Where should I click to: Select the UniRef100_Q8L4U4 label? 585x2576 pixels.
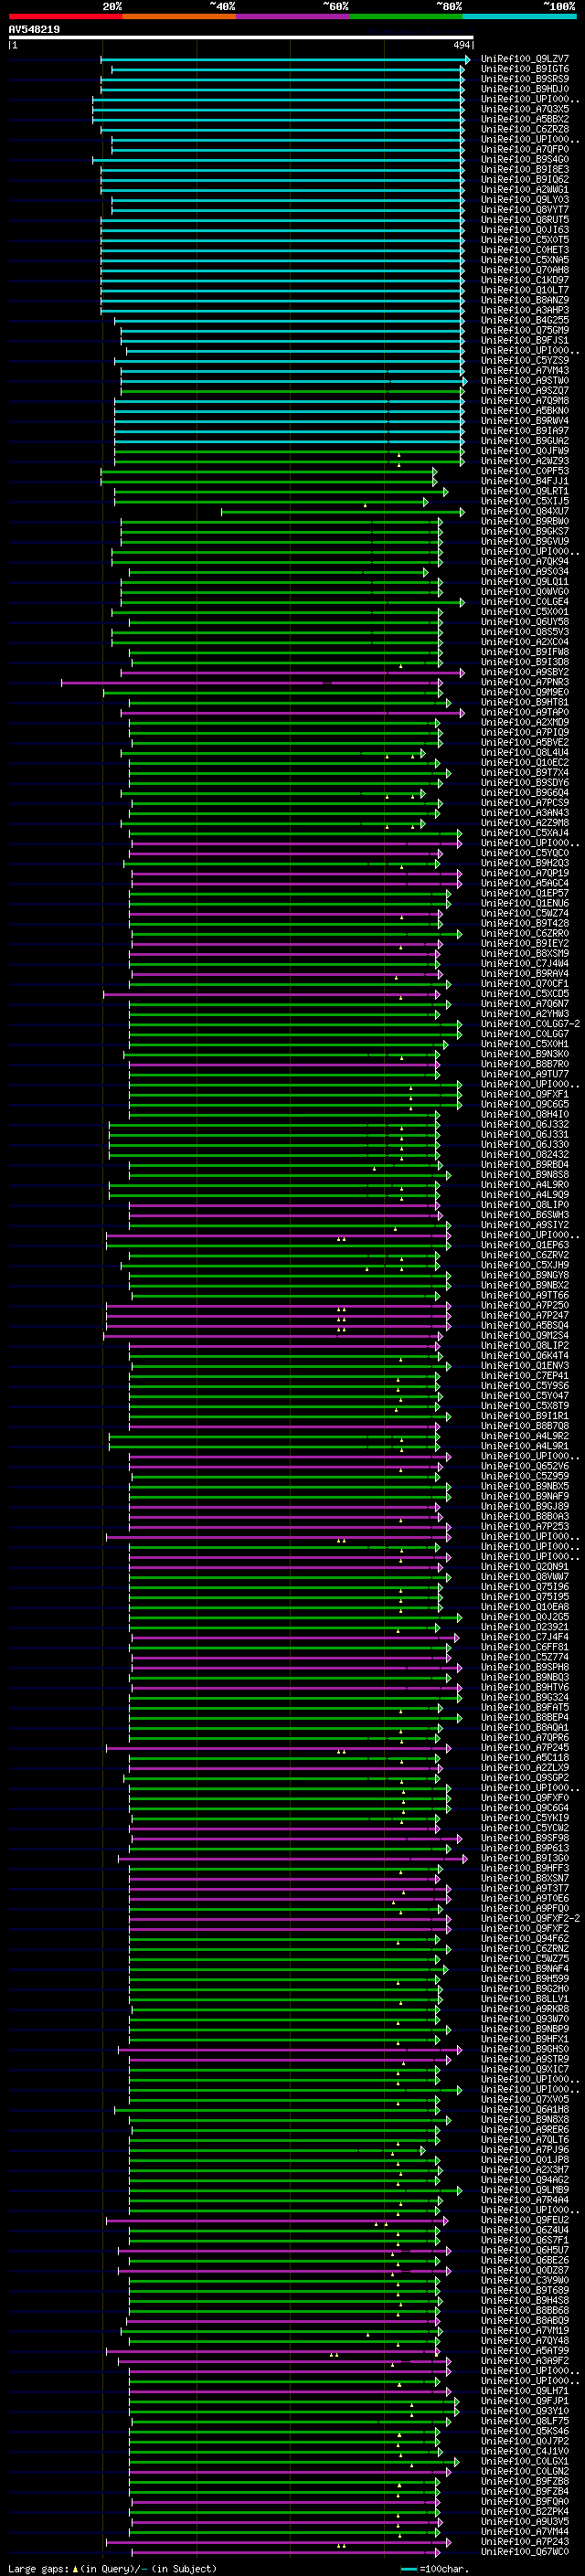(525, 753)
